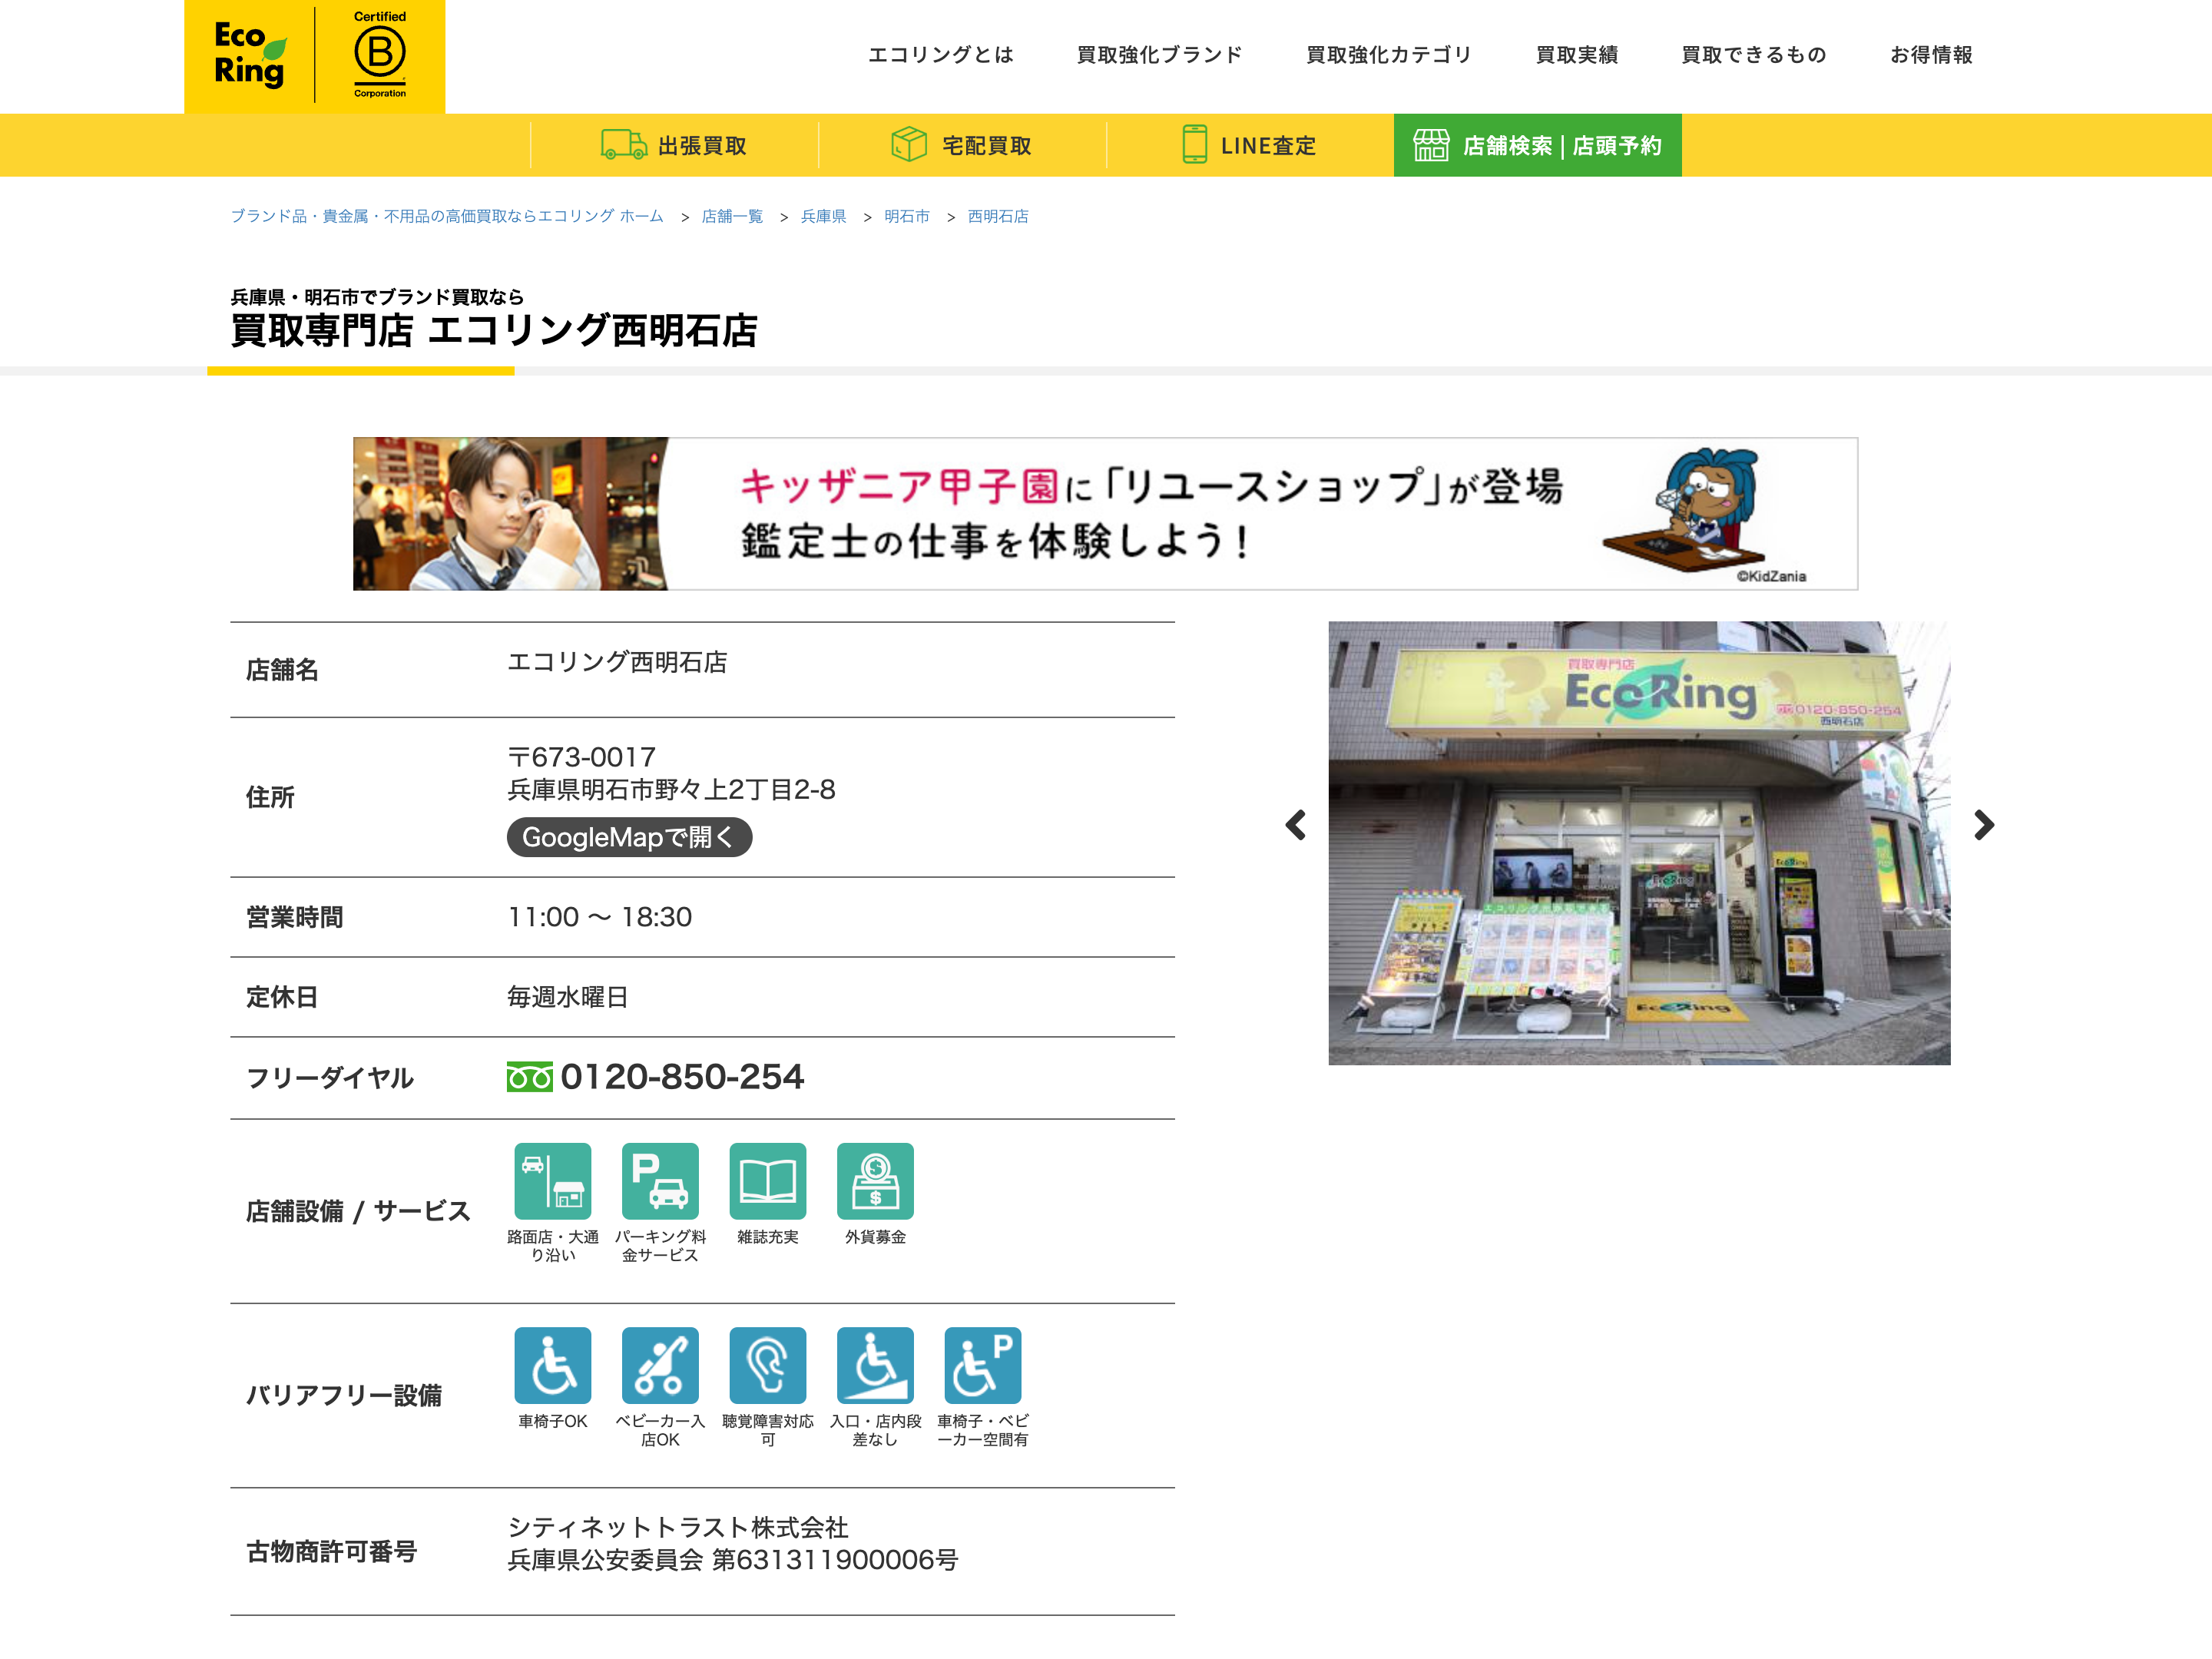This screenshot has width=2212, height=1659.
Task: Click the 車椅子・ベビーカー空間有 parking icon
Action: (x=983, y=1366)
